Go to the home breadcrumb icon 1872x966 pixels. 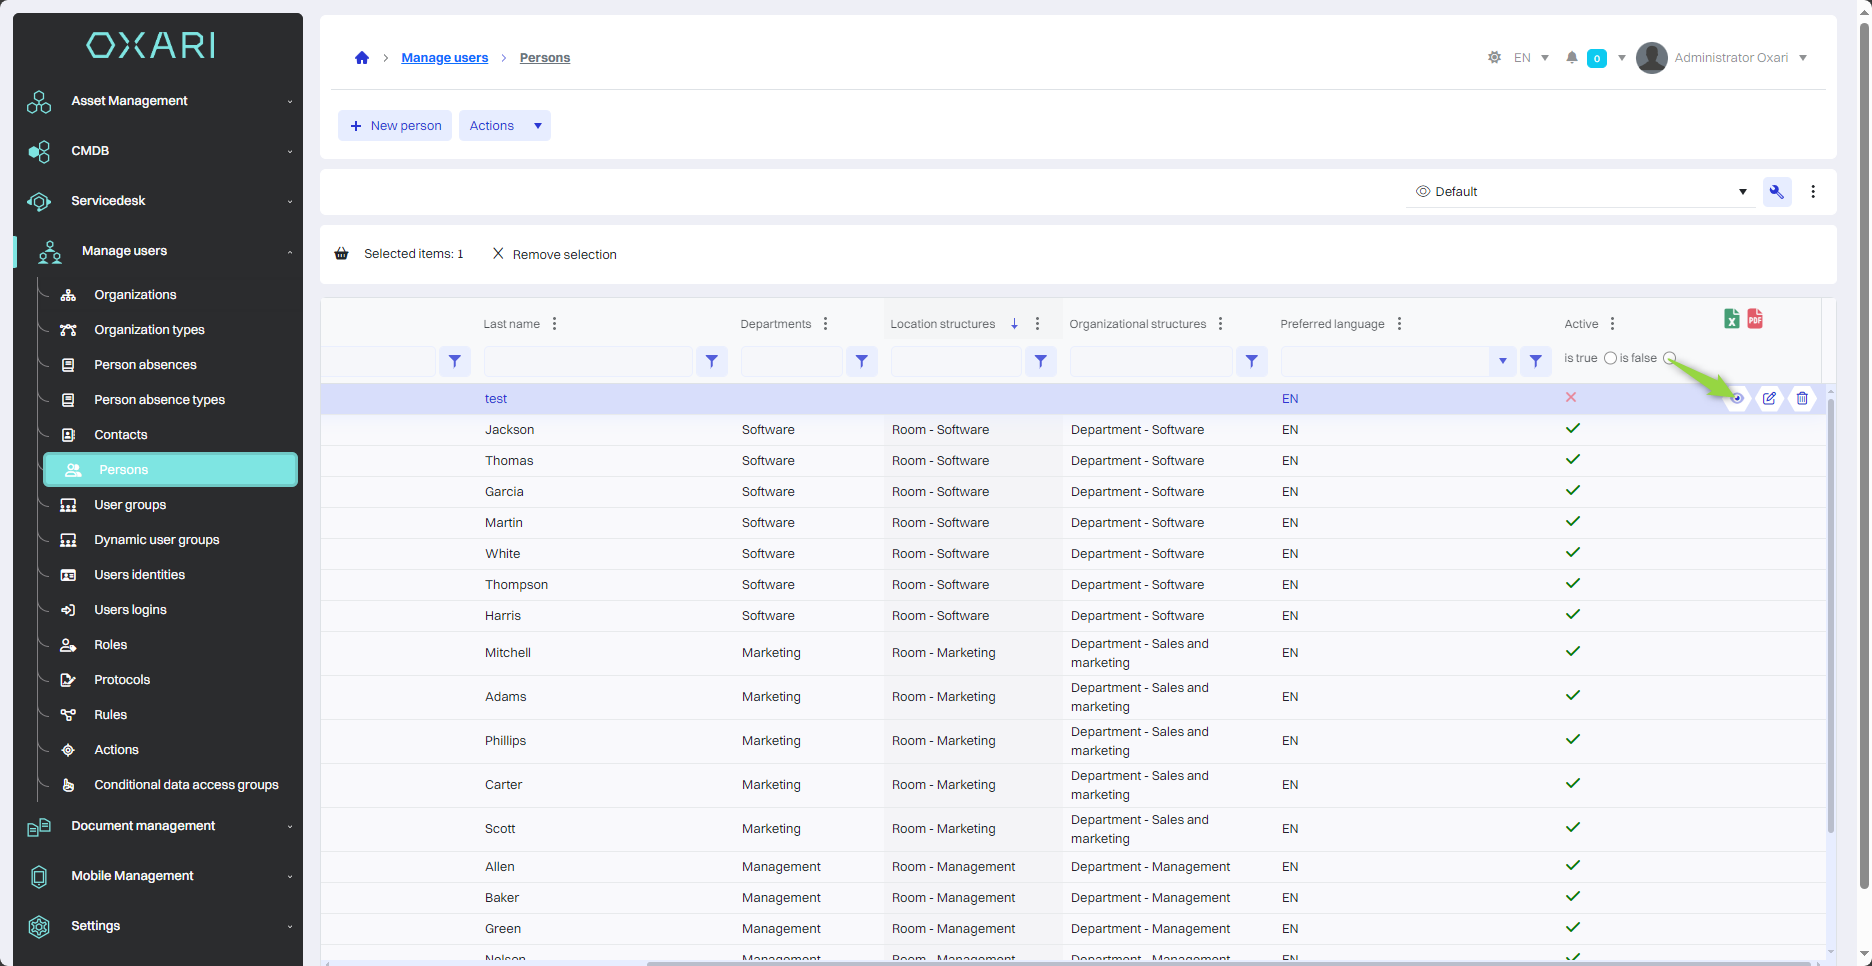[362, 58]
